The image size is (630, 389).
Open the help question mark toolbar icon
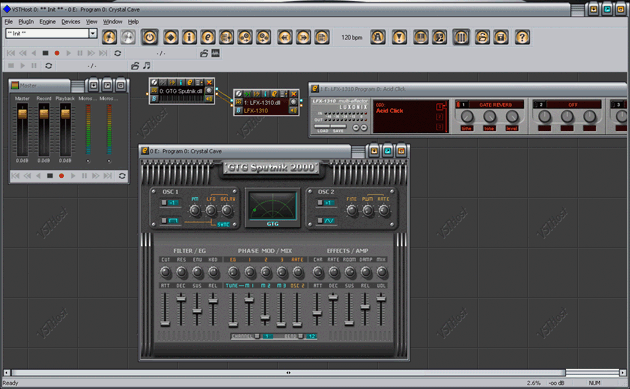tap(522, 37)
